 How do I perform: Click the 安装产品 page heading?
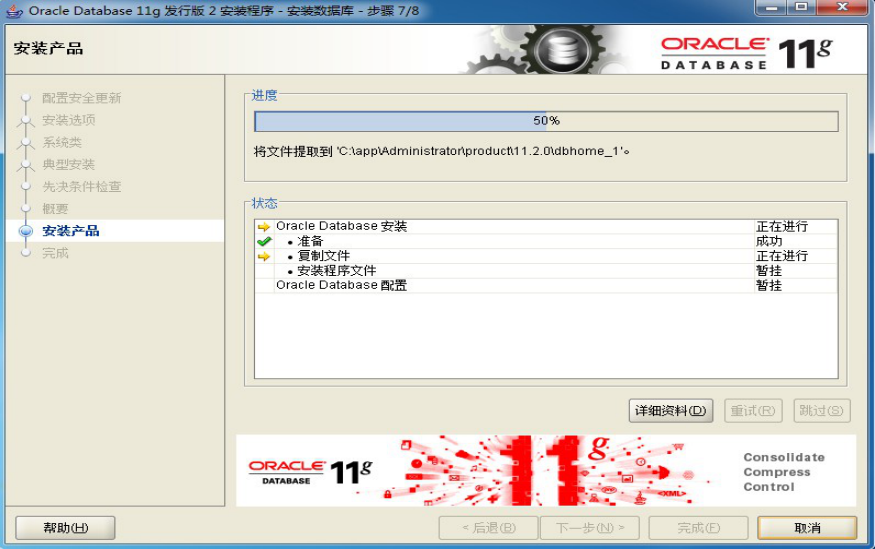(49, 49)
